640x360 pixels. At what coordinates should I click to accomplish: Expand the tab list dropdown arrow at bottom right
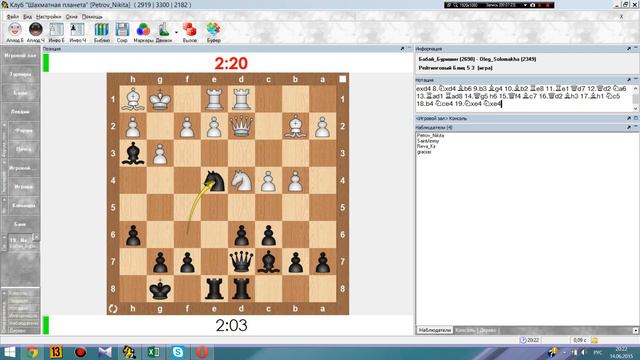(635, 331)
